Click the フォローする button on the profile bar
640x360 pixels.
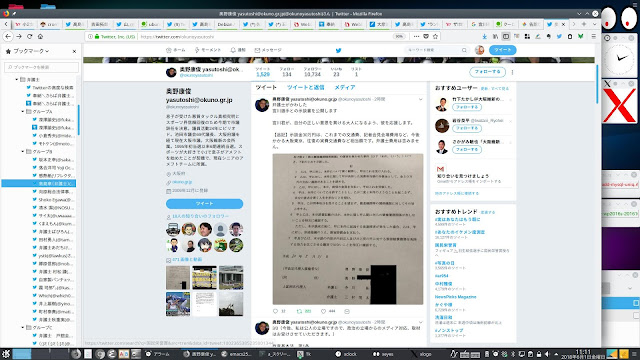487,72
